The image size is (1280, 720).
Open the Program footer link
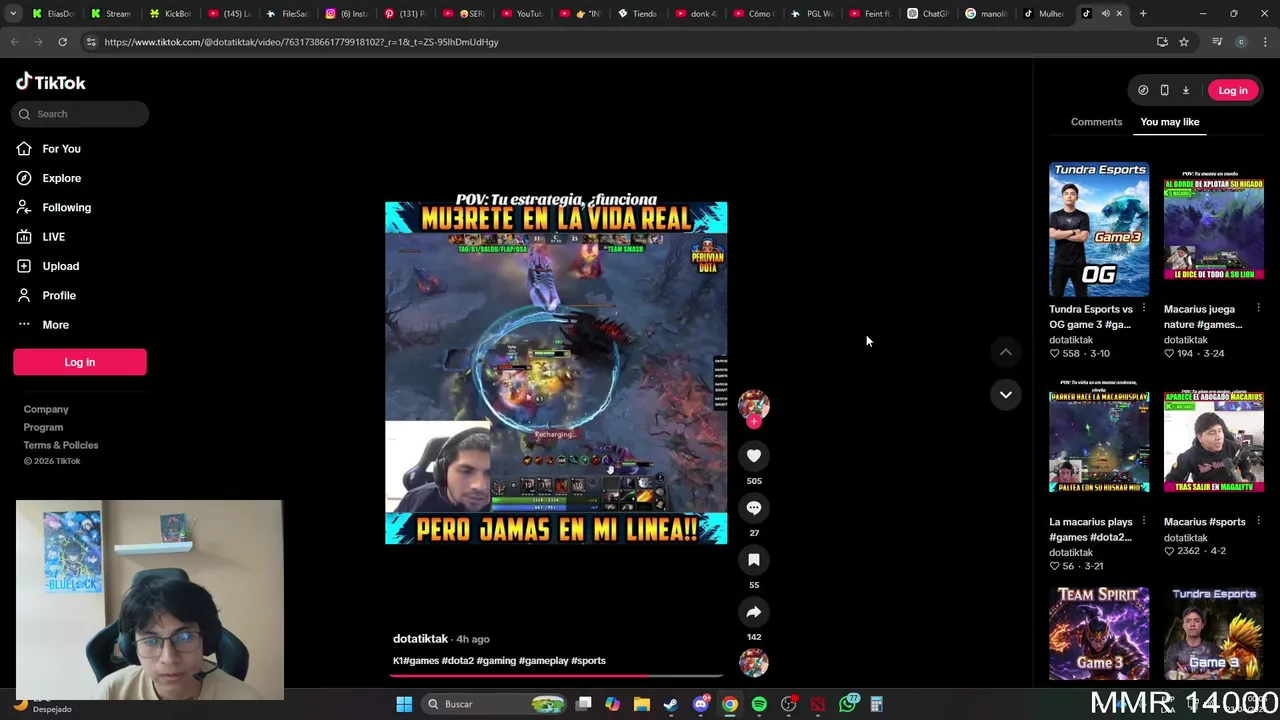43,427
